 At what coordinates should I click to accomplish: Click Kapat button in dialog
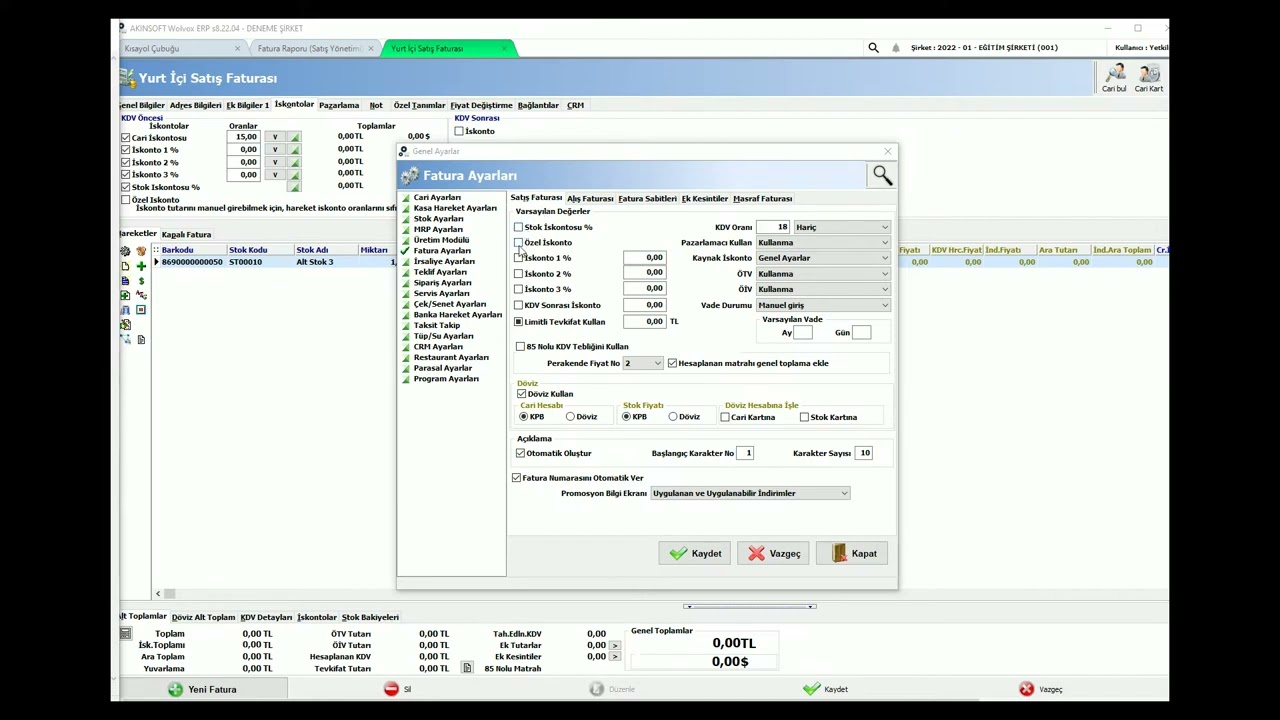(852, 553)
